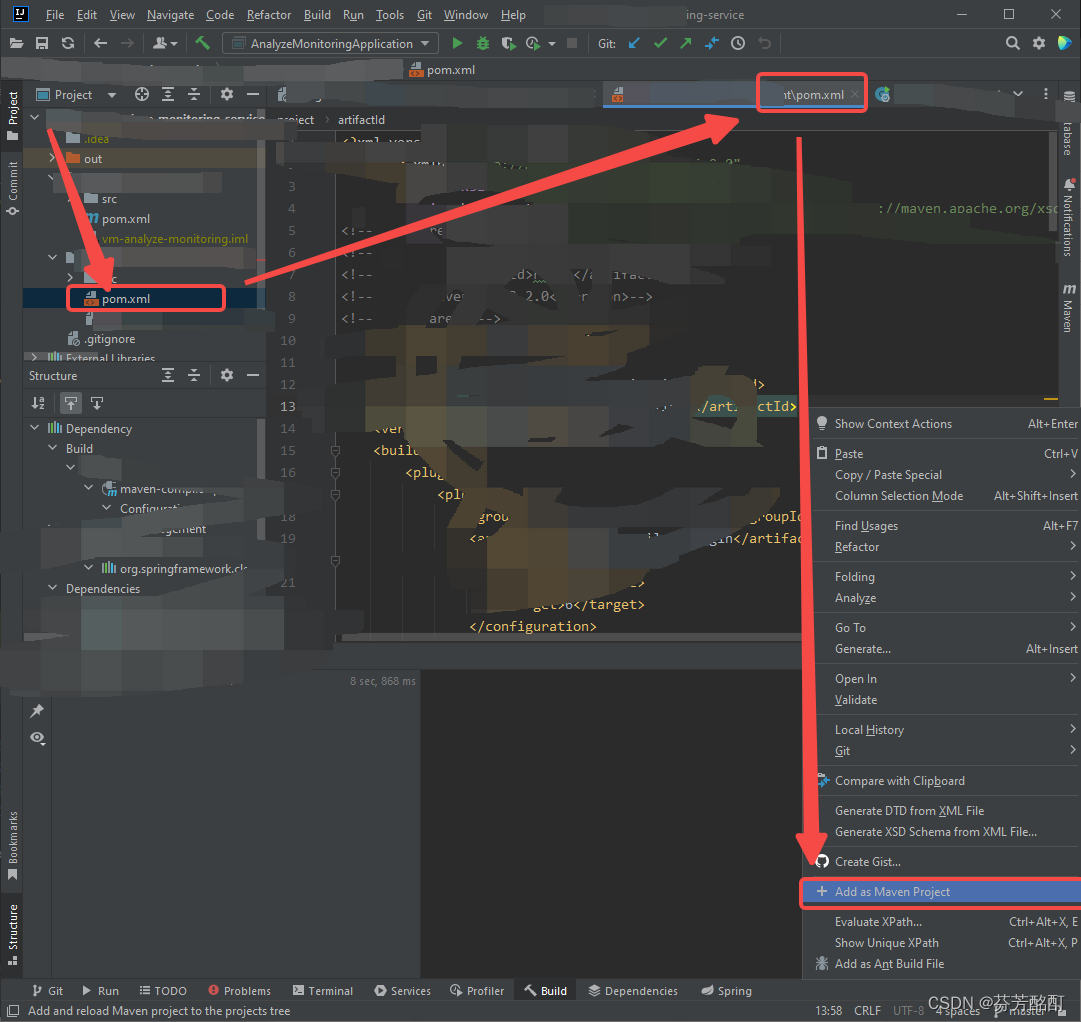Open the Dependencies tool window
The width and height of the screenshot is (1081, 1022).
633,990
